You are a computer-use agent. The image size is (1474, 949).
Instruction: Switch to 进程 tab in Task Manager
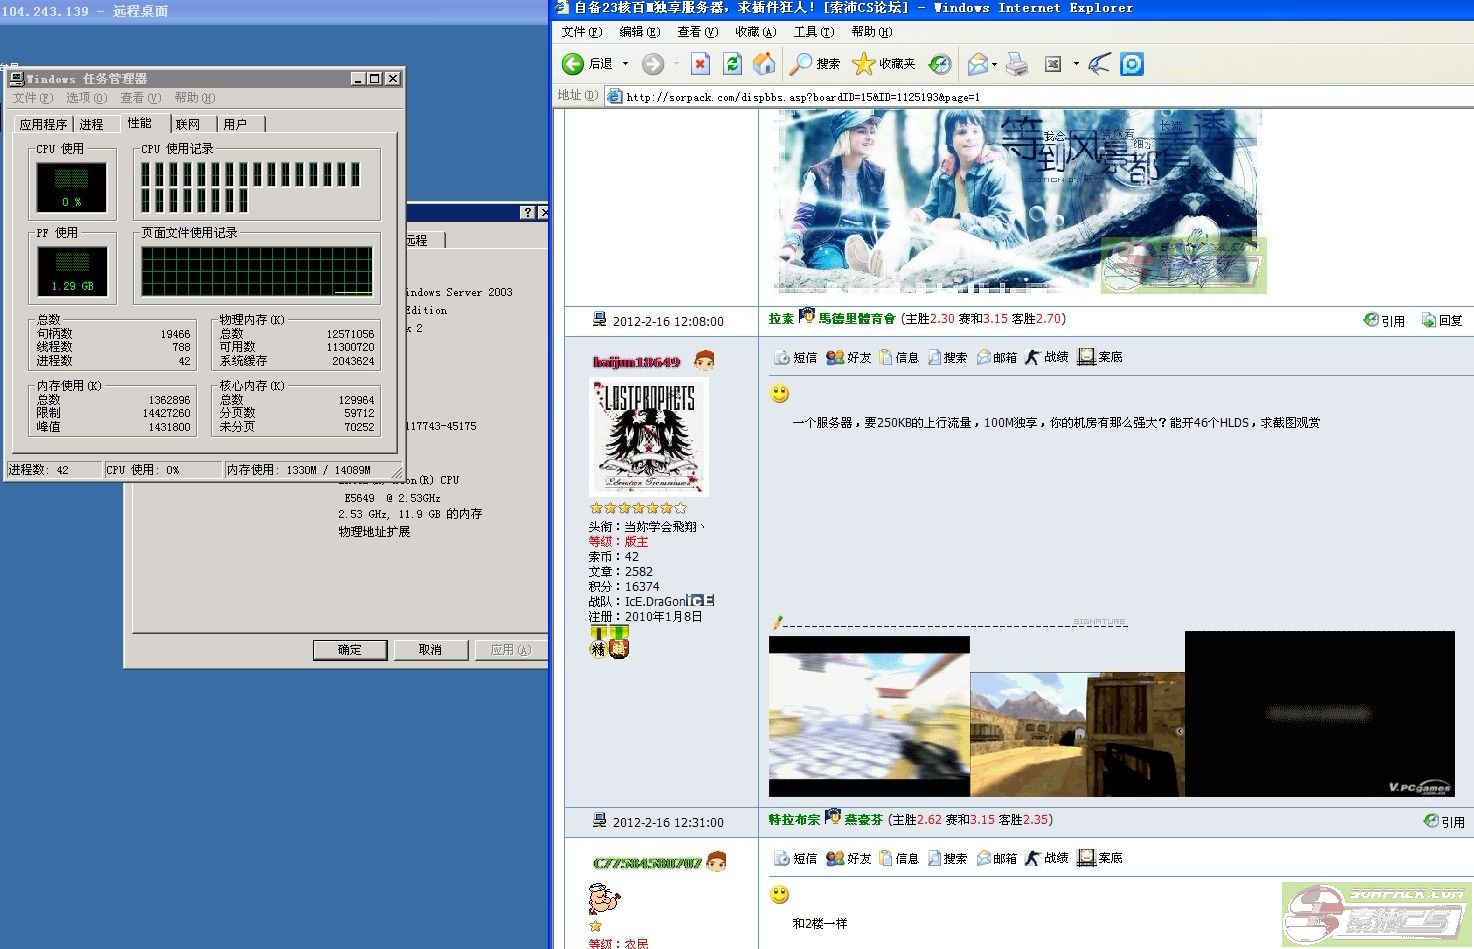click(92, 124)
